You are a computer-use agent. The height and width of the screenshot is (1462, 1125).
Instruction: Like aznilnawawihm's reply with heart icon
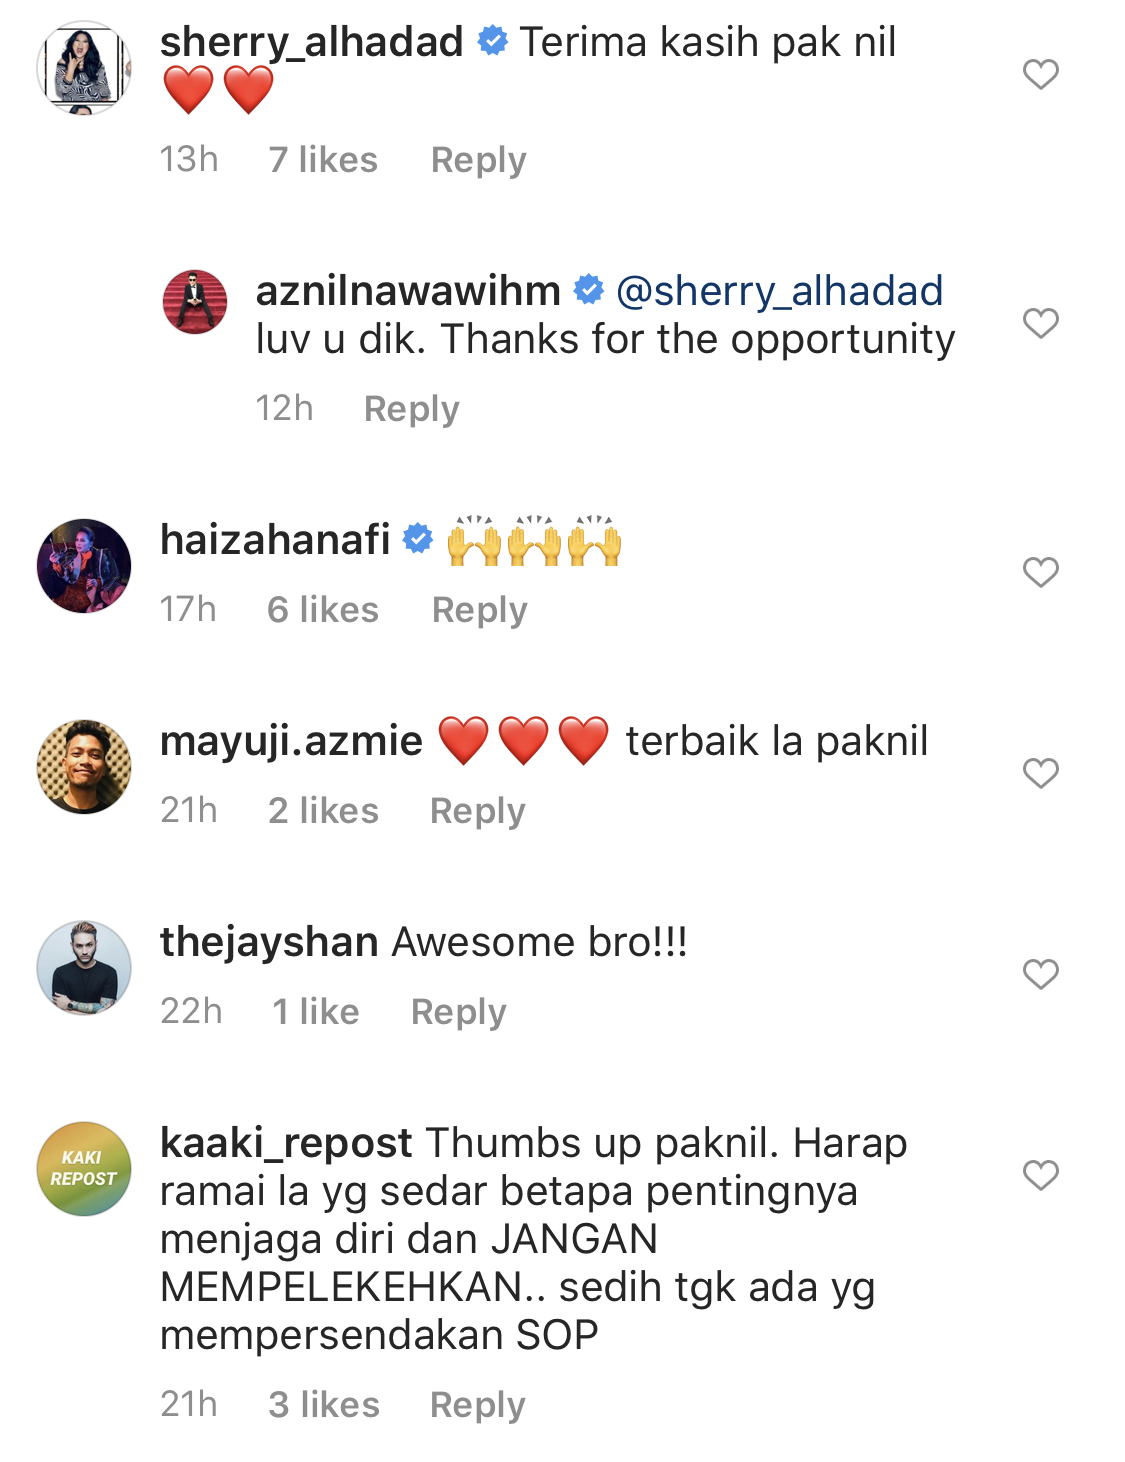click(1040, 323)
